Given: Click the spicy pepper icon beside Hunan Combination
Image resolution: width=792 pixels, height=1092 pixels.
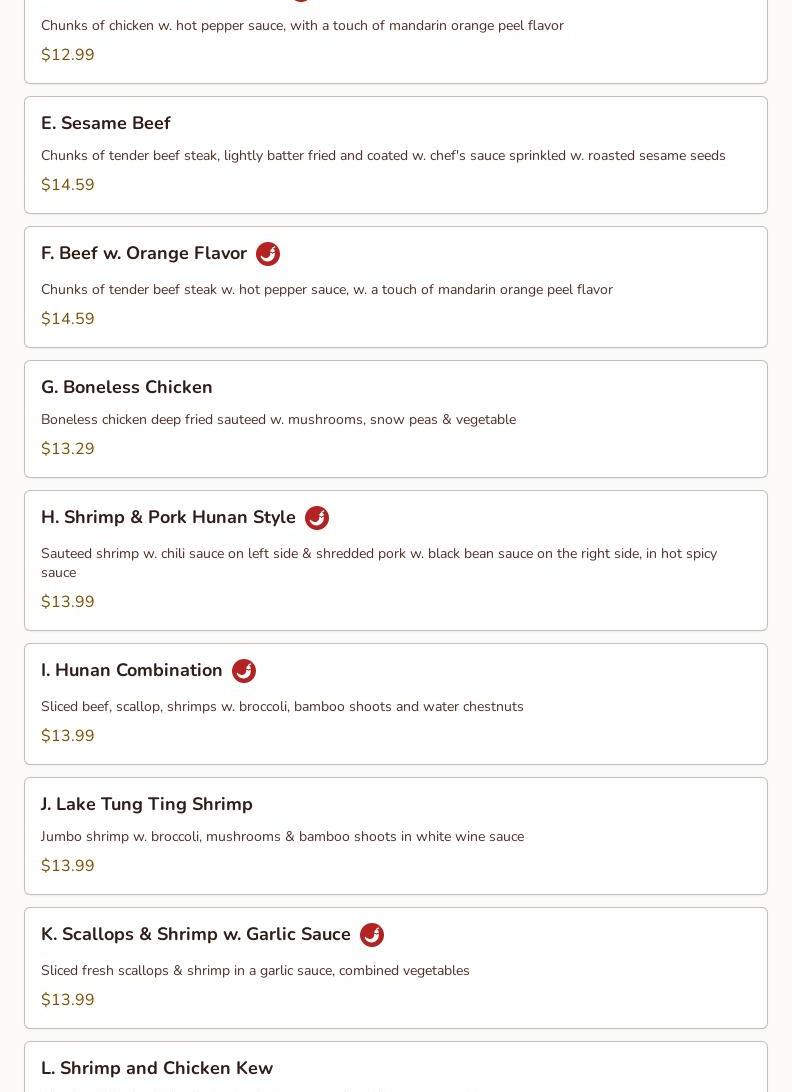Looking at the screenshot, I should [243, 671].
